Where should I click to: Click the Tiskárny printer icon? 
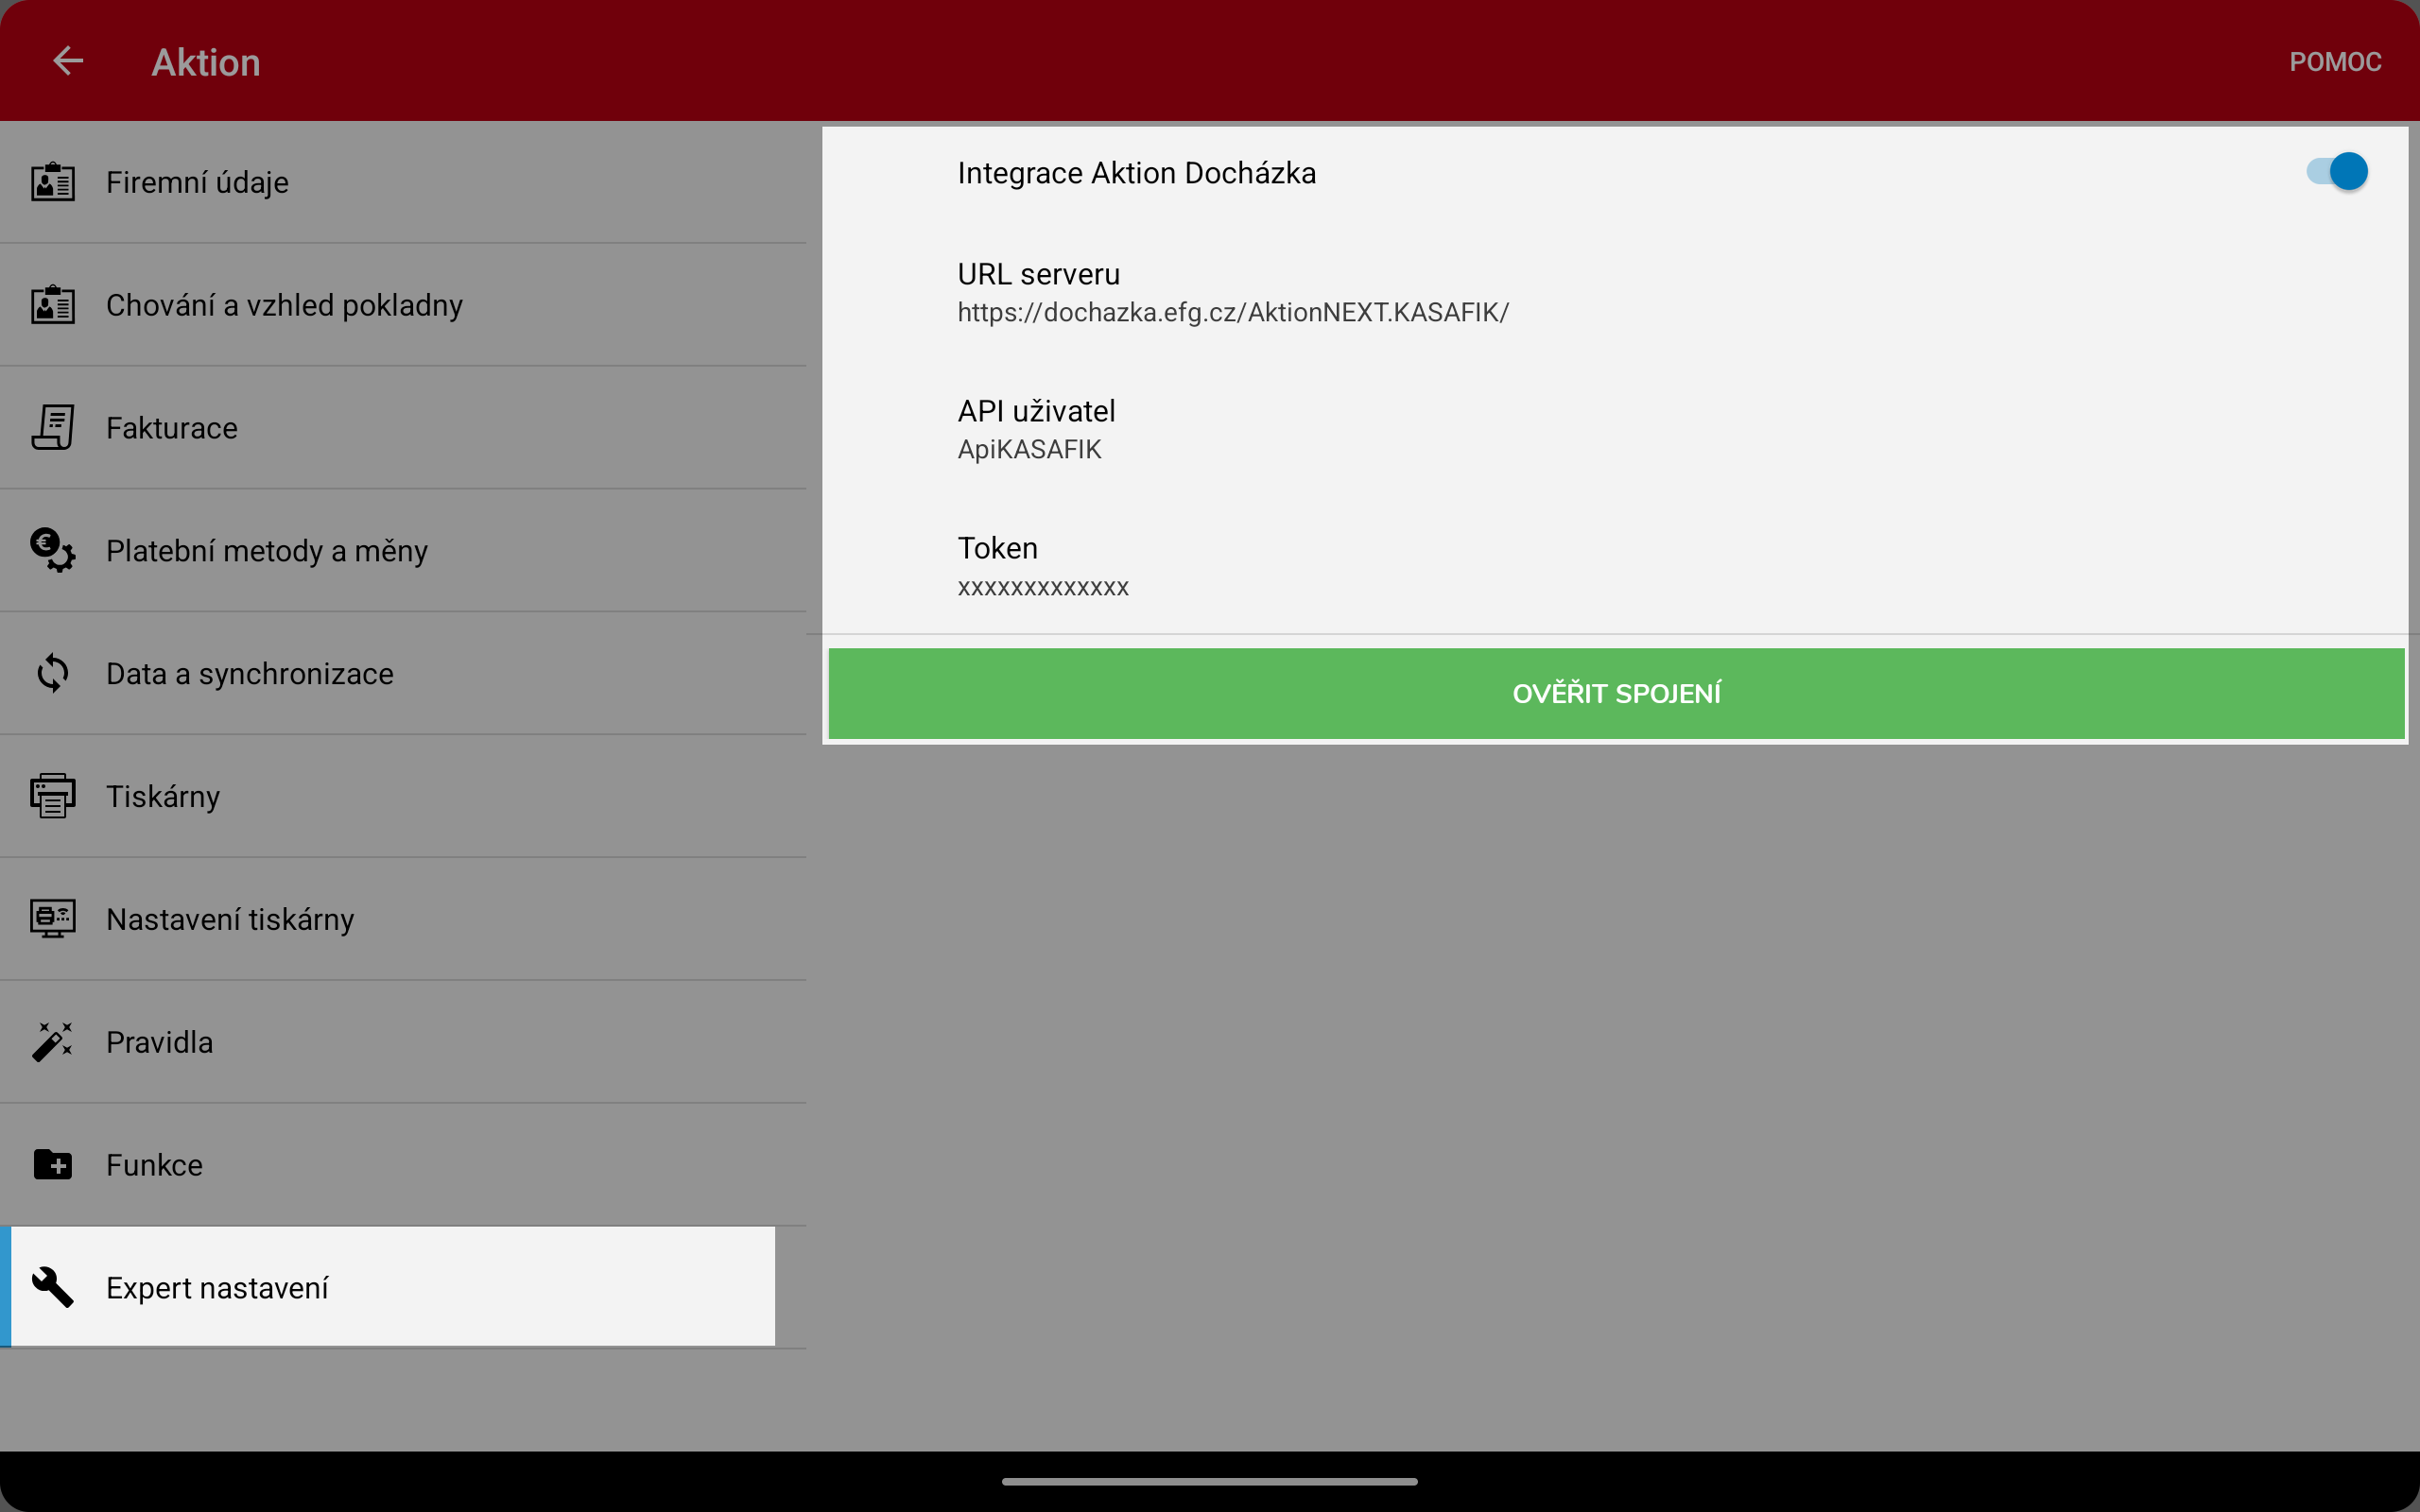[53, 796]
